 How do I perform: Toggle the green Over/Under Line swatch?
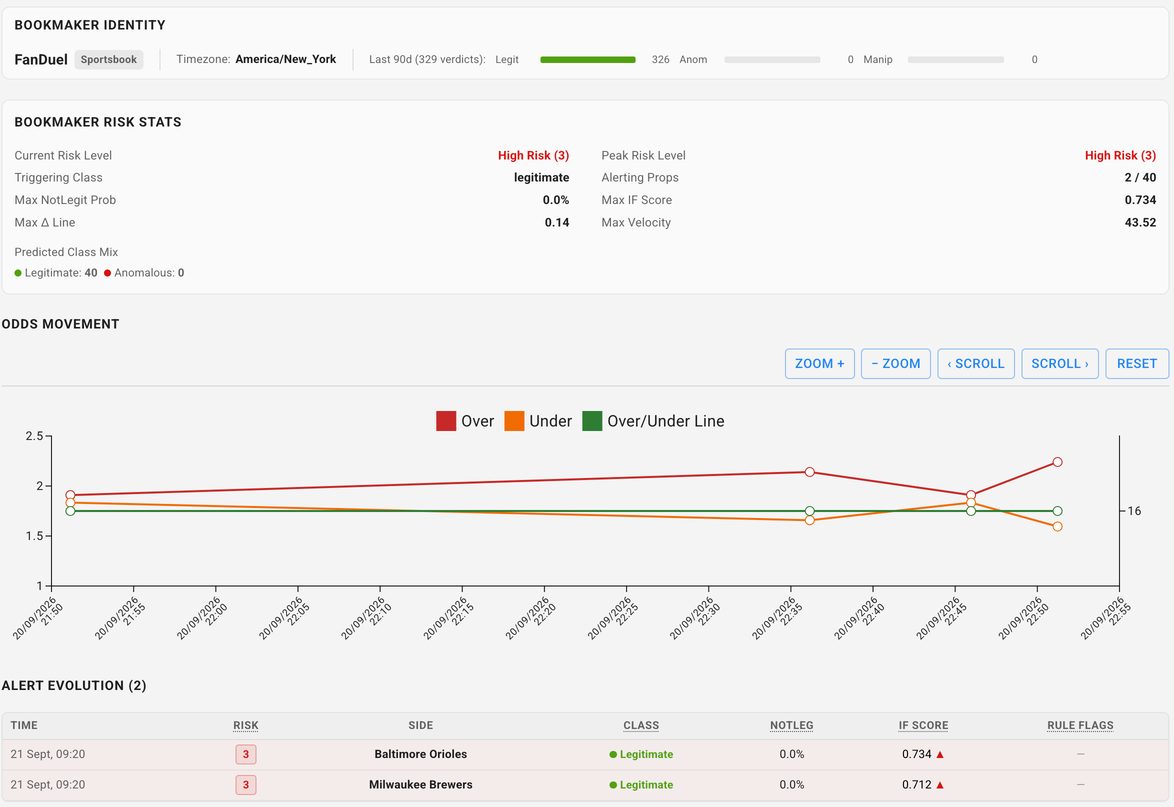[592, 421]
